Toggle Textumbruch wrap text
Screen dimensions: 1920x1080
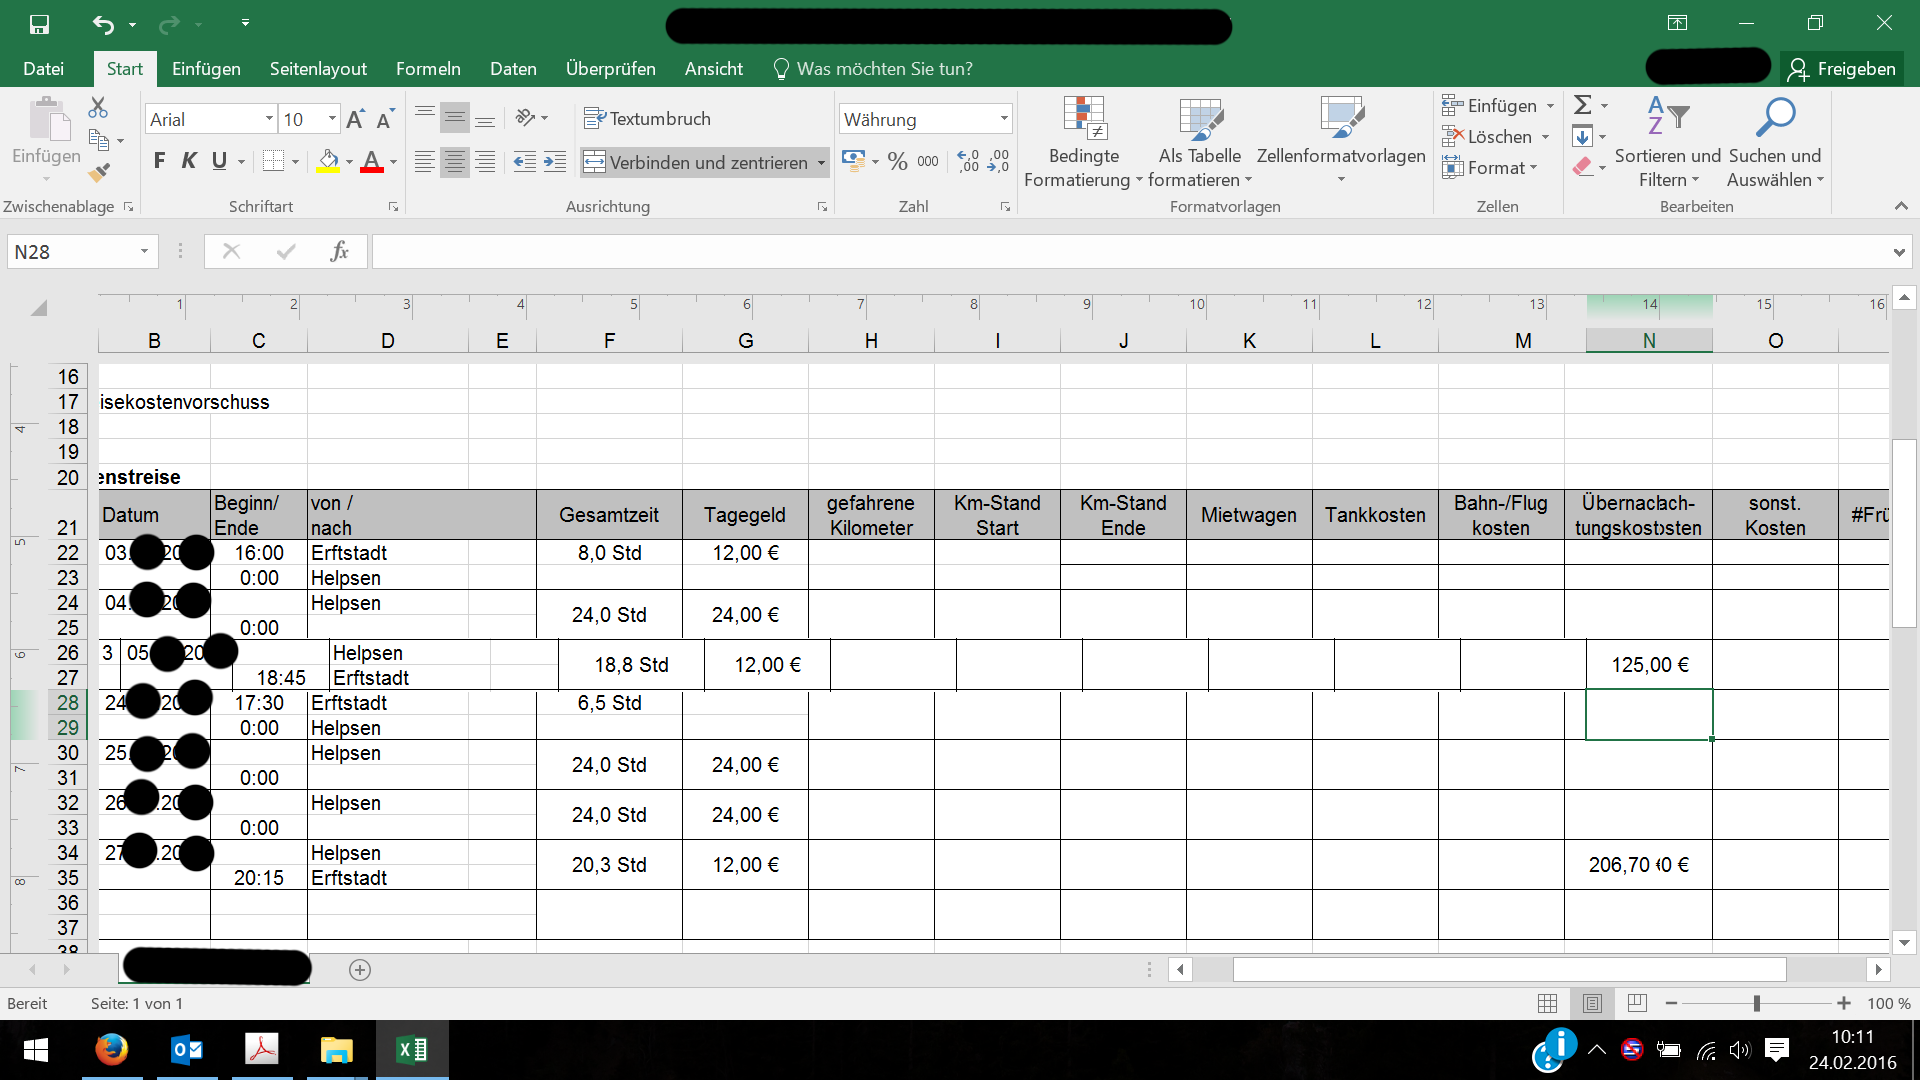647,119
